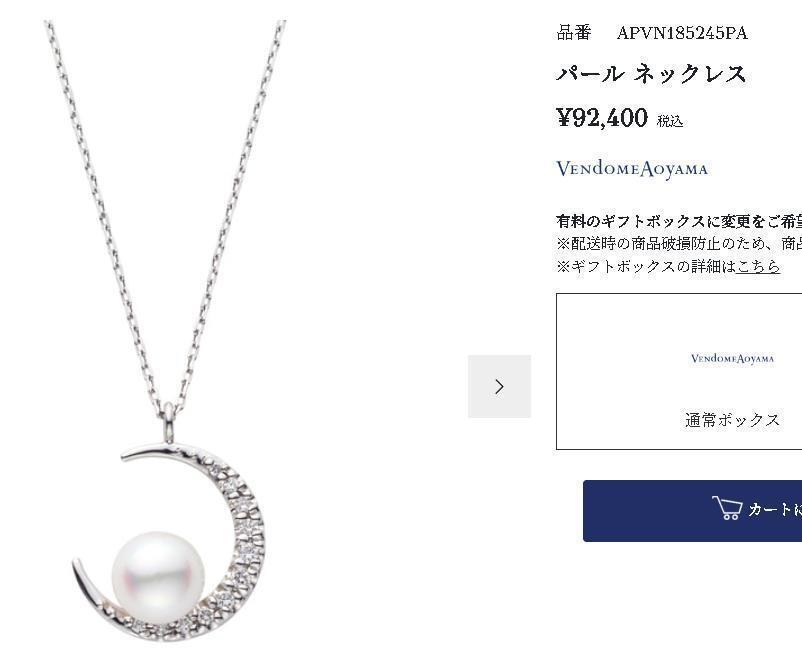Add to cart with the navy カート button
The width and height of the screenshot is (802, 650).
click(693, 511)
